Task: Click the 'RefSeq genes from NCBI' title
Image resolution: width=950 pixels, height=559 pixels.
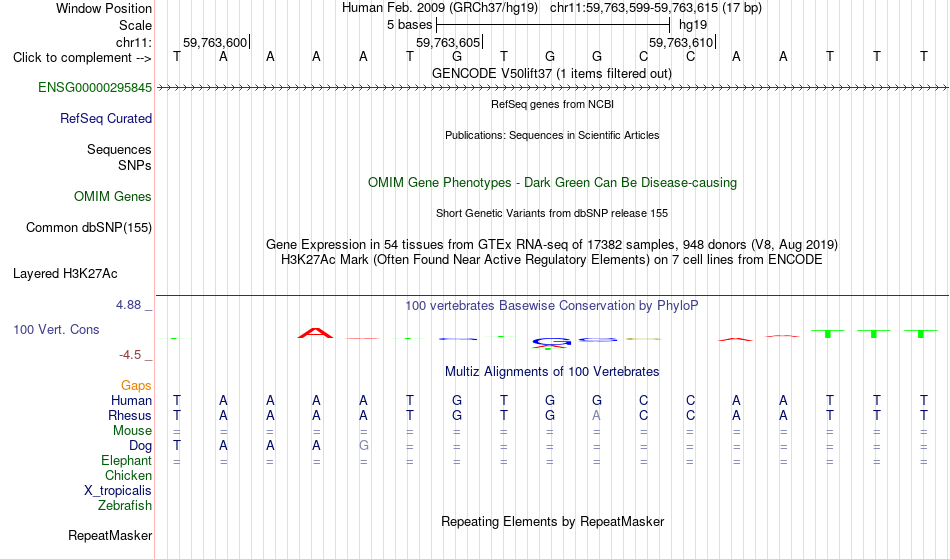Action: (553, 104)
